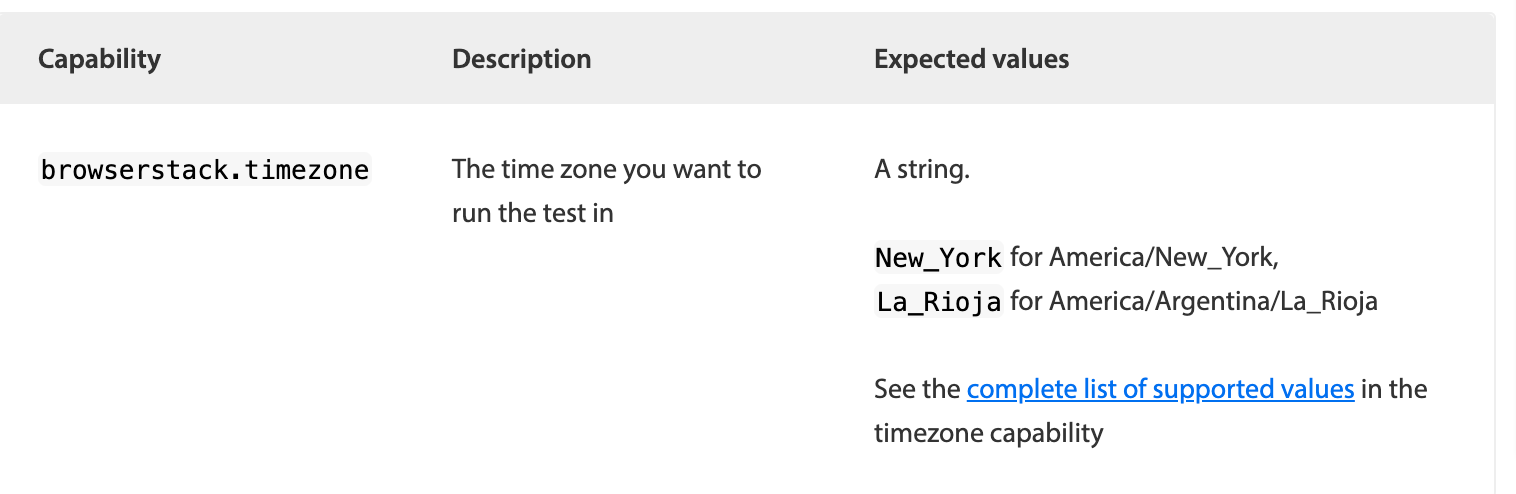Click the Description column header

(x=521, y=59)
